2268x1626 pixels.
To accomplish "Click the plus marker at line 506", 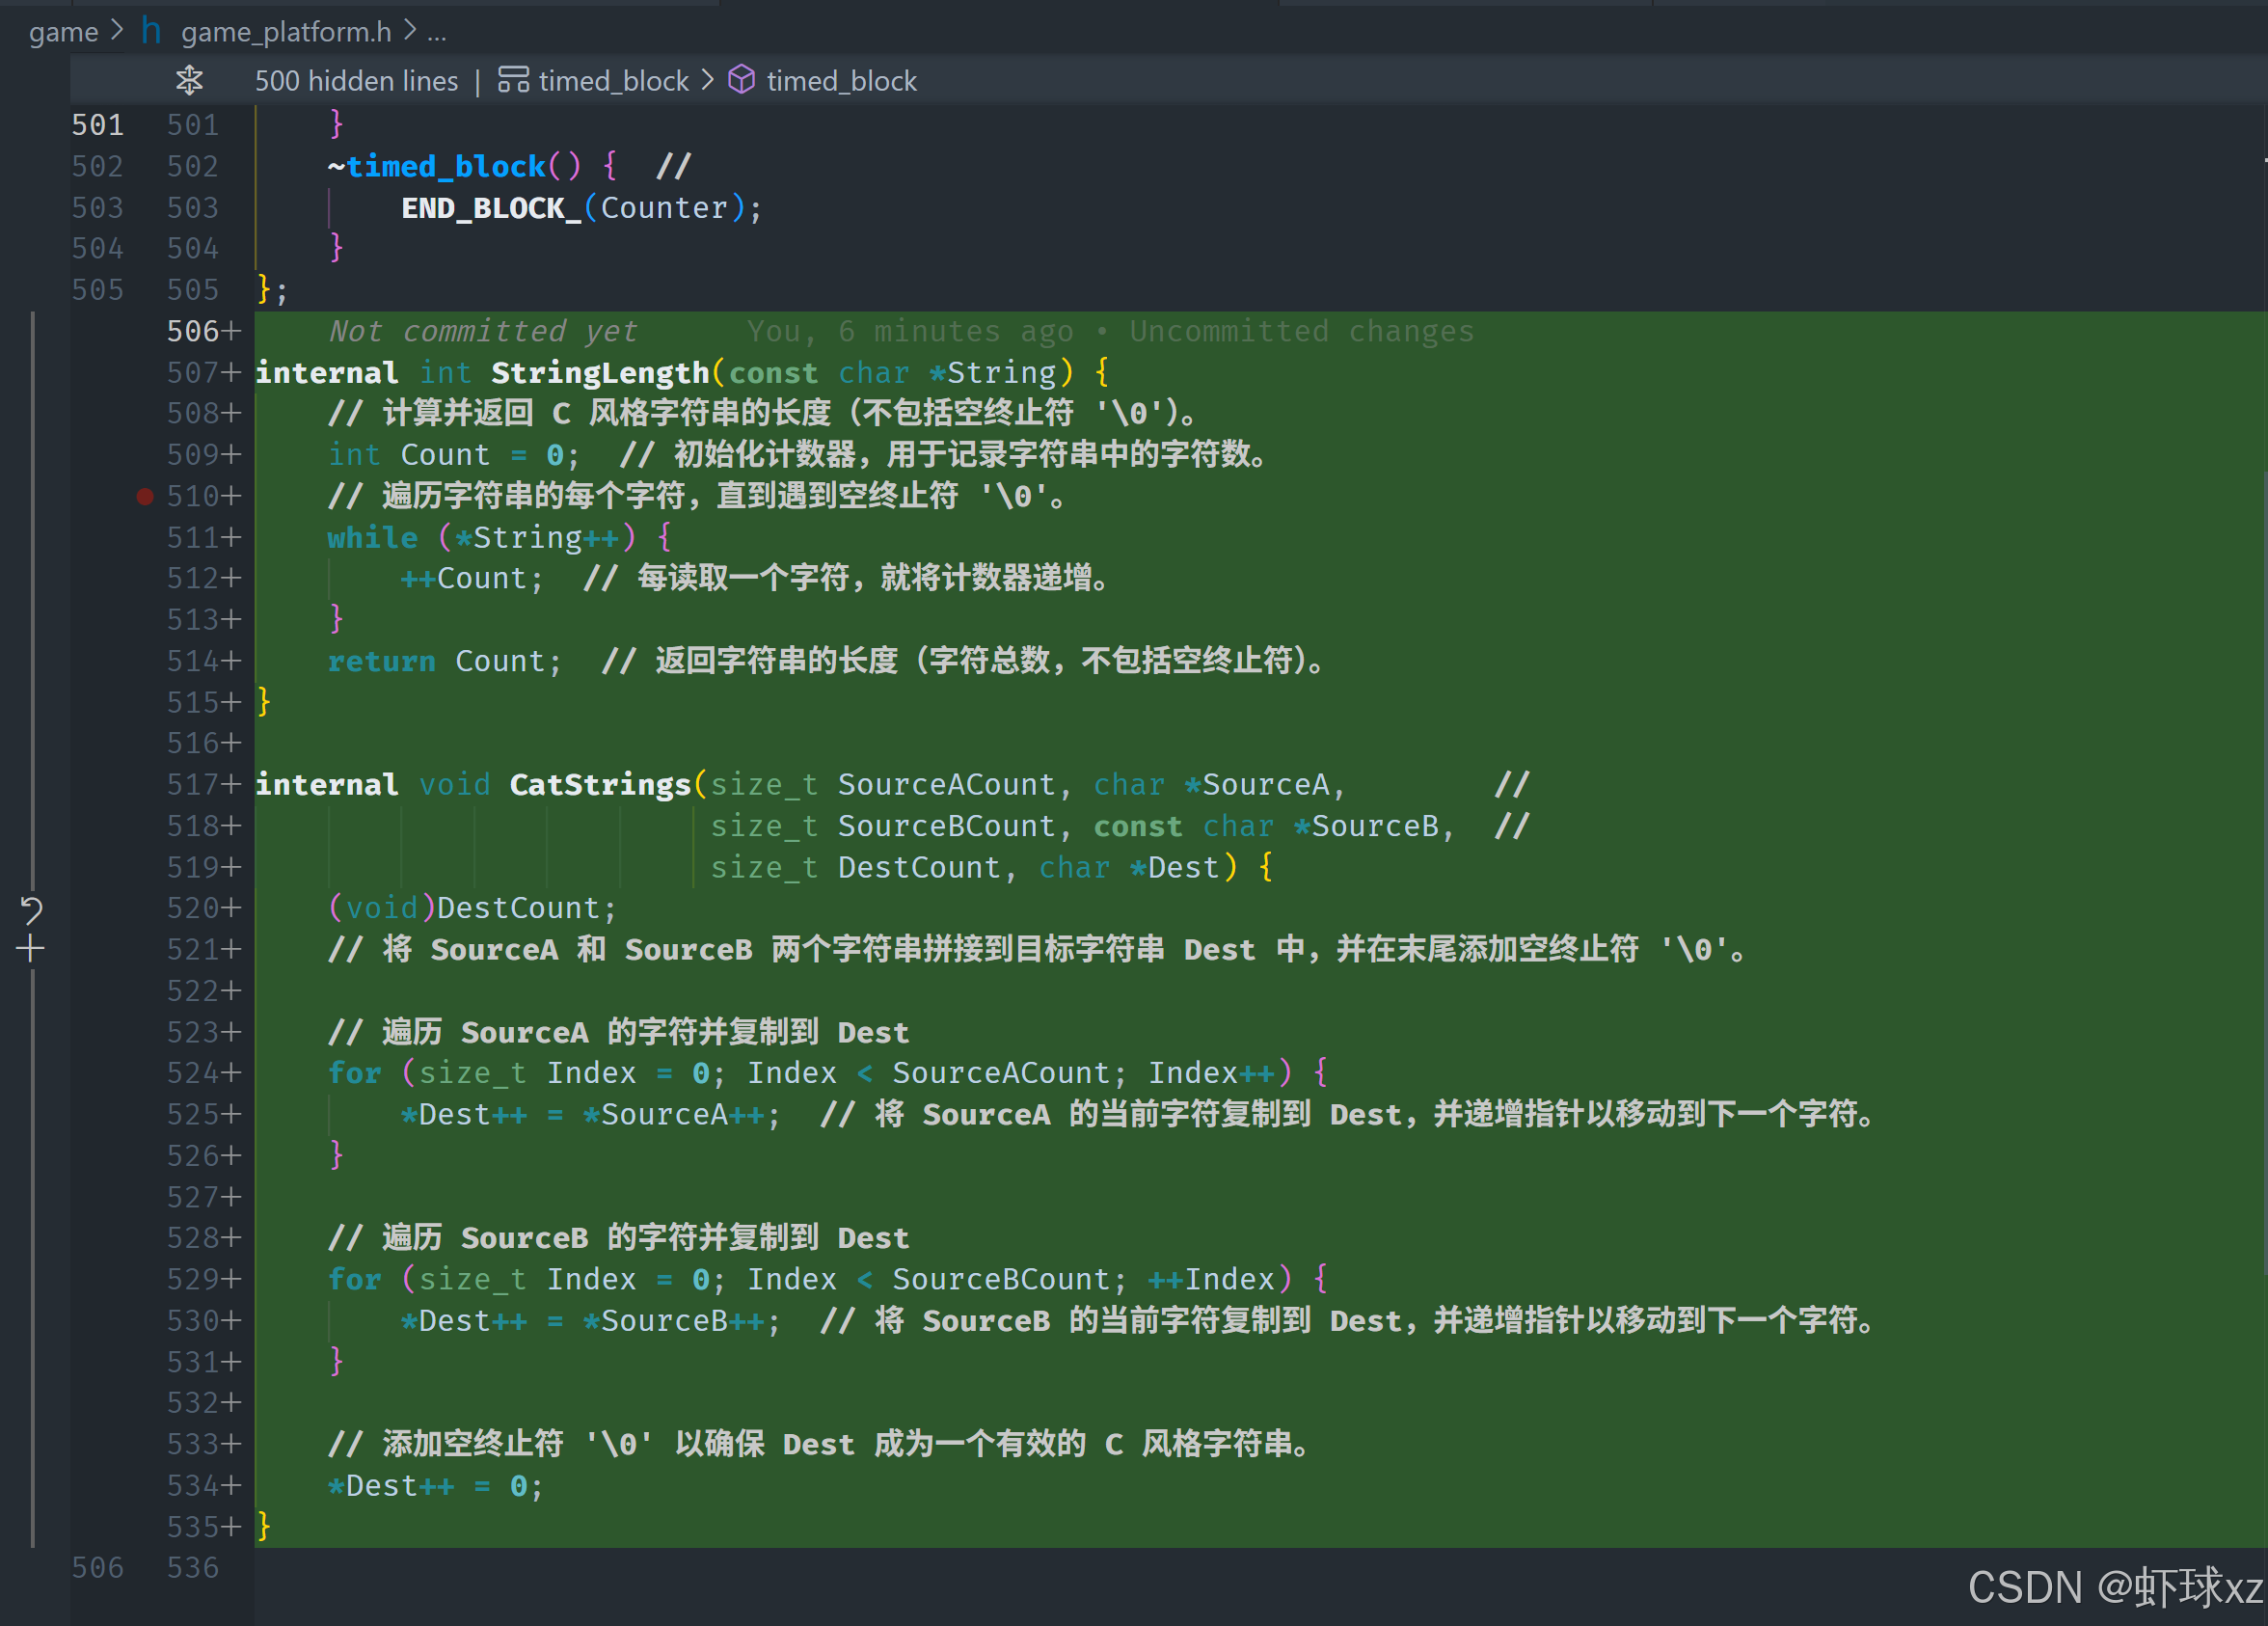I will tap(232, 331).
